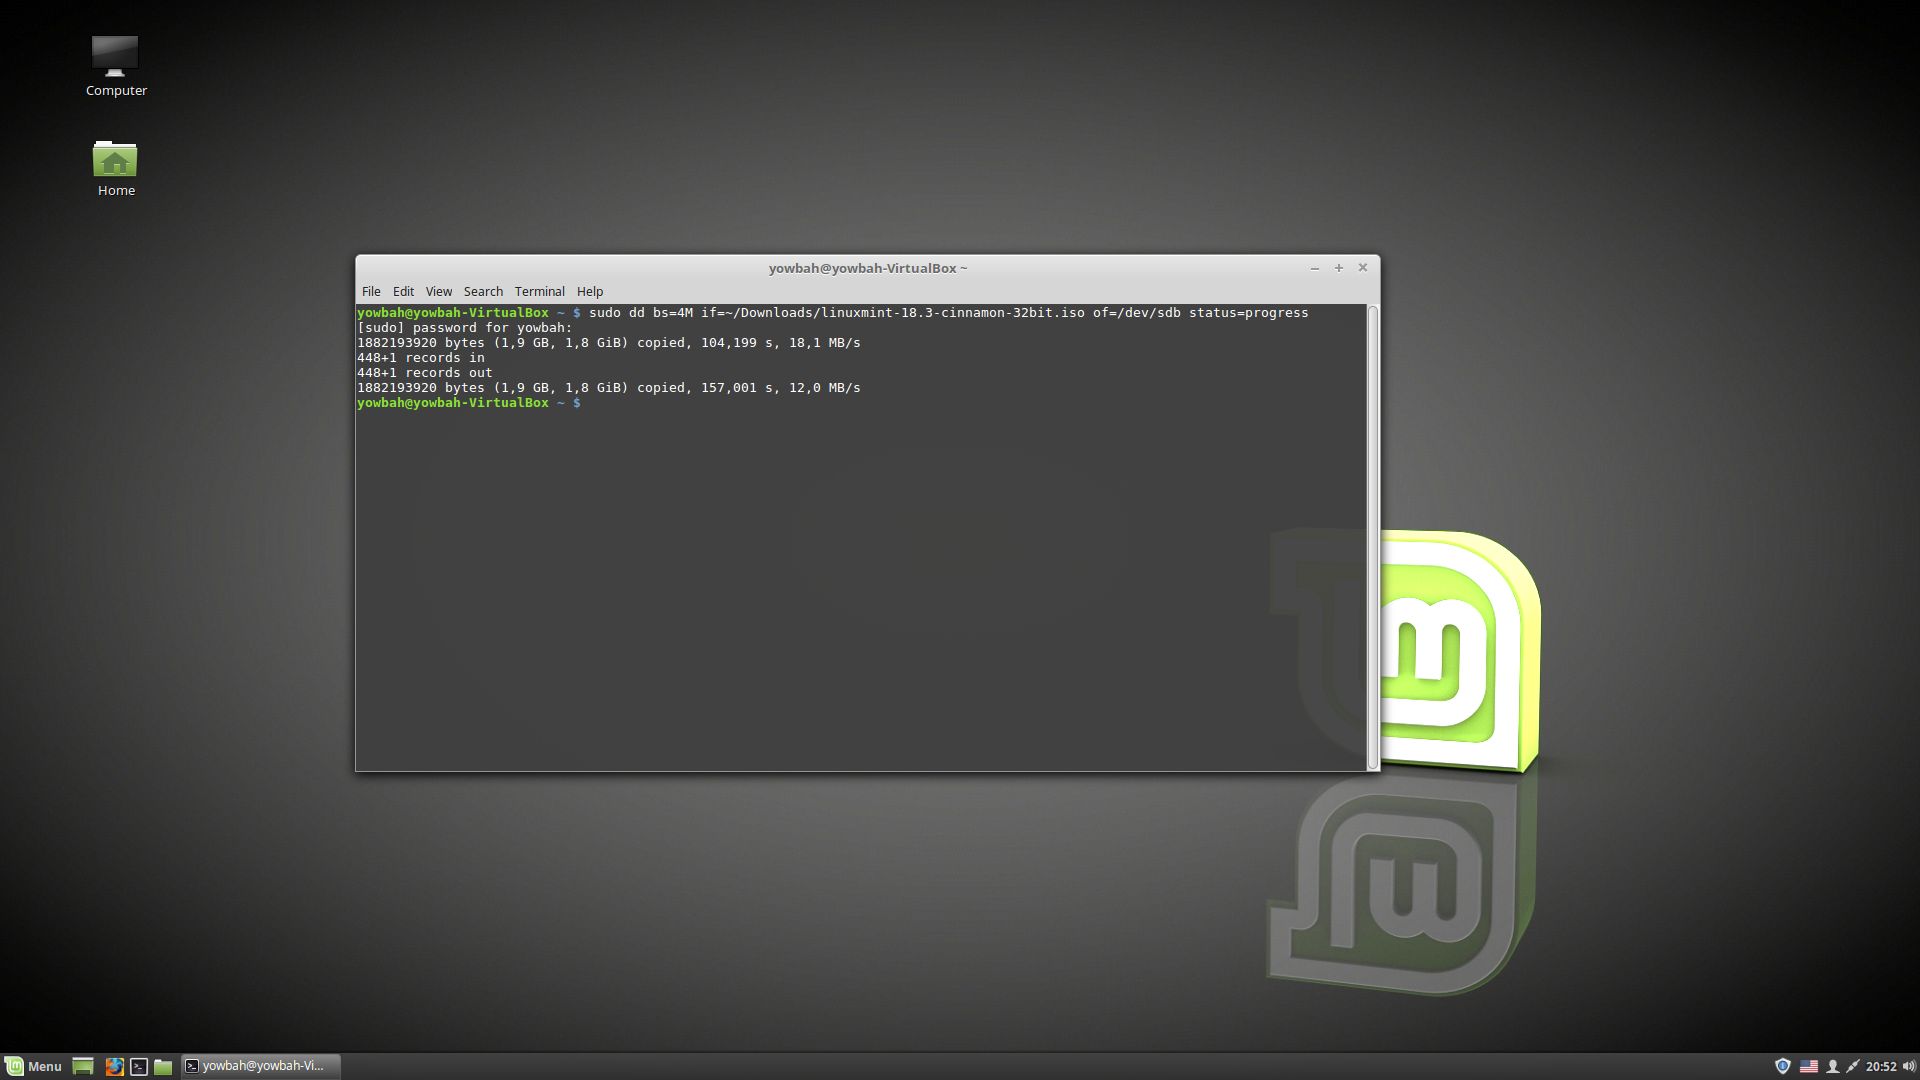Image resolution: width=1920 pixels, height=1080 pixels.
Task: Click the terminal title bar text
Action: (x=867, y=268)
